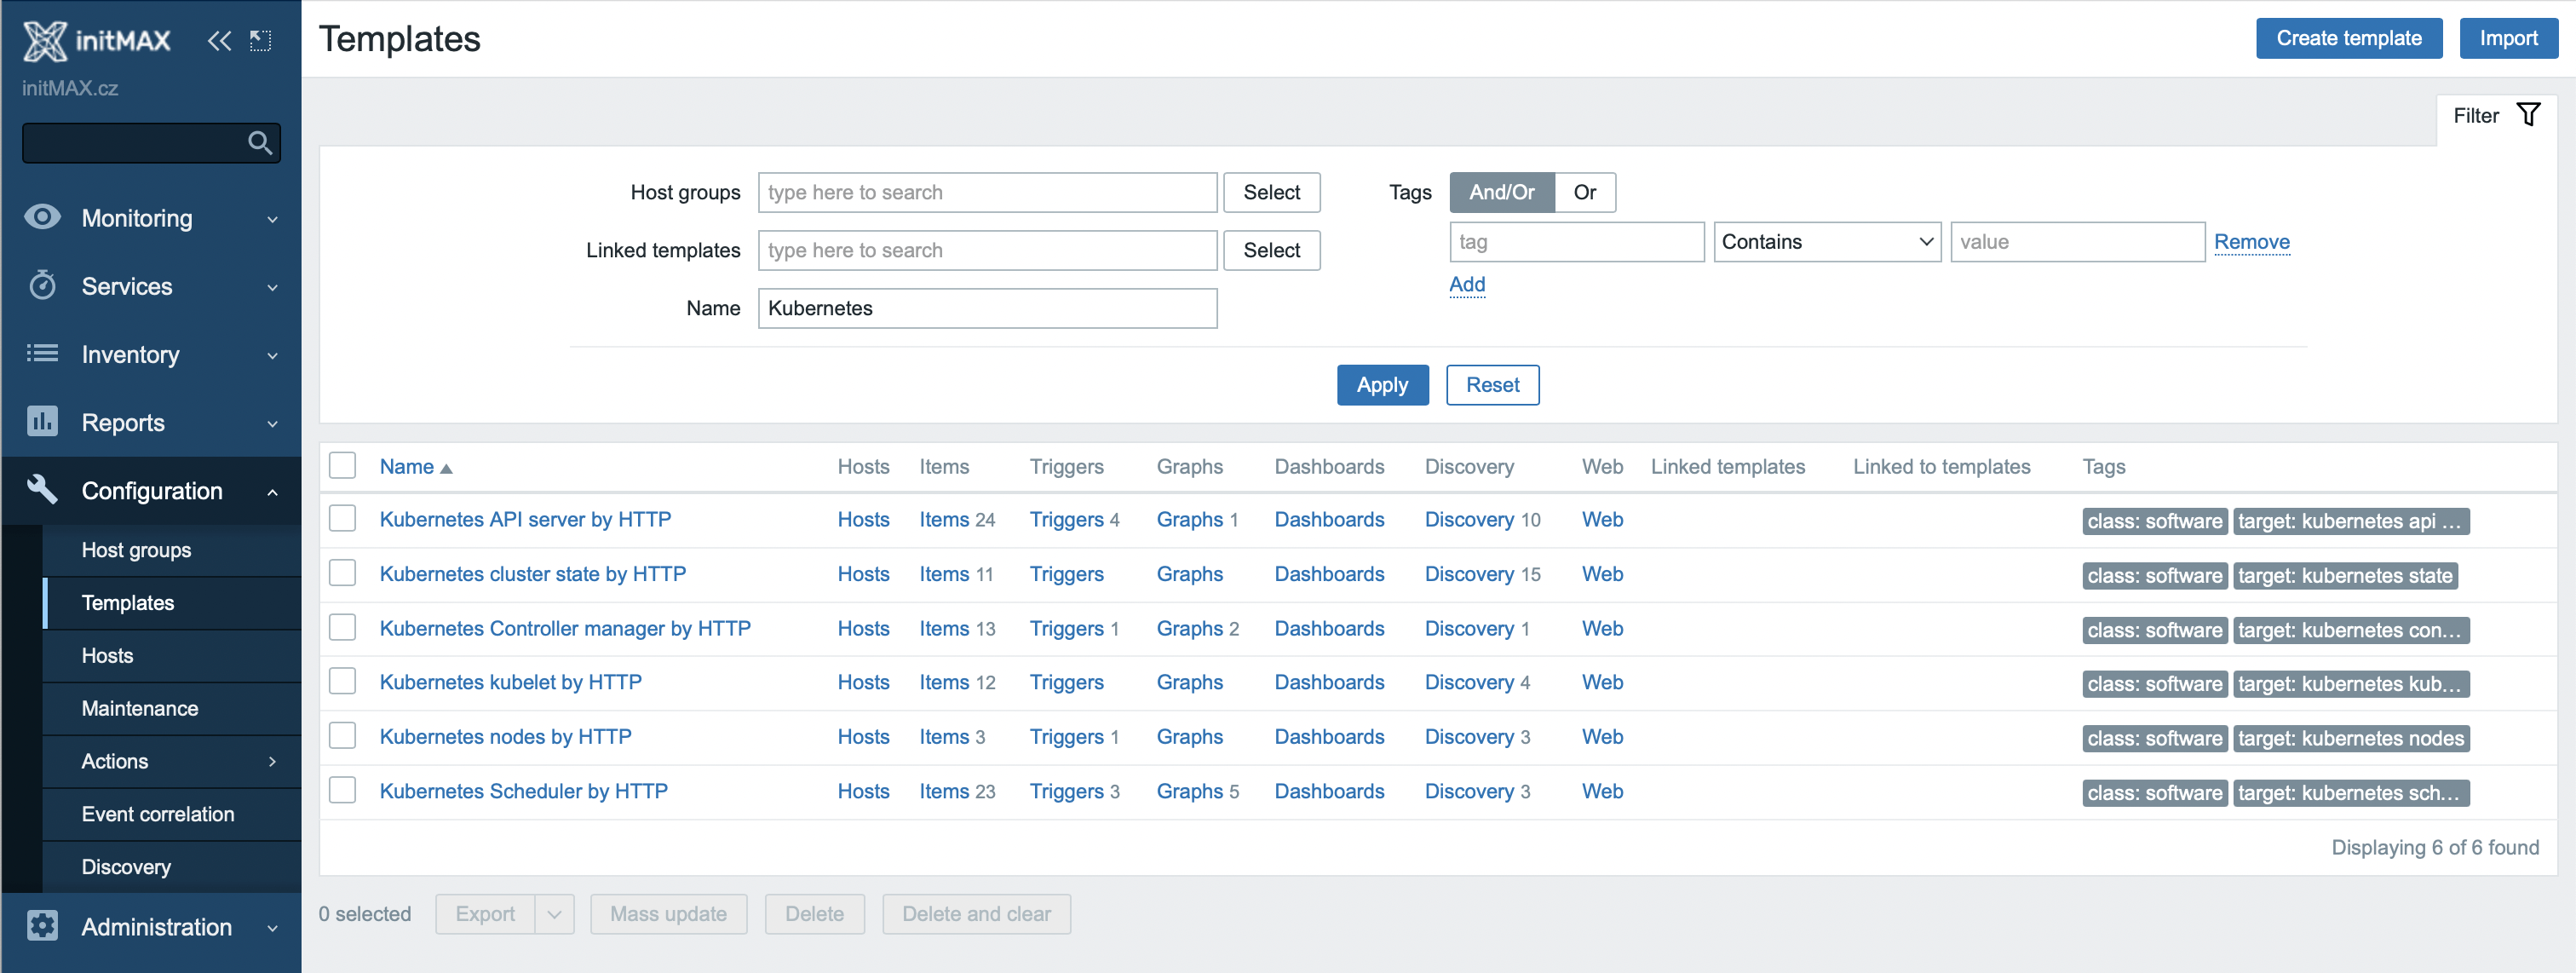This screenshot has height=973, width=2576.
Task: Expand the Services menu chevron
Action: [x=272, y=287]
